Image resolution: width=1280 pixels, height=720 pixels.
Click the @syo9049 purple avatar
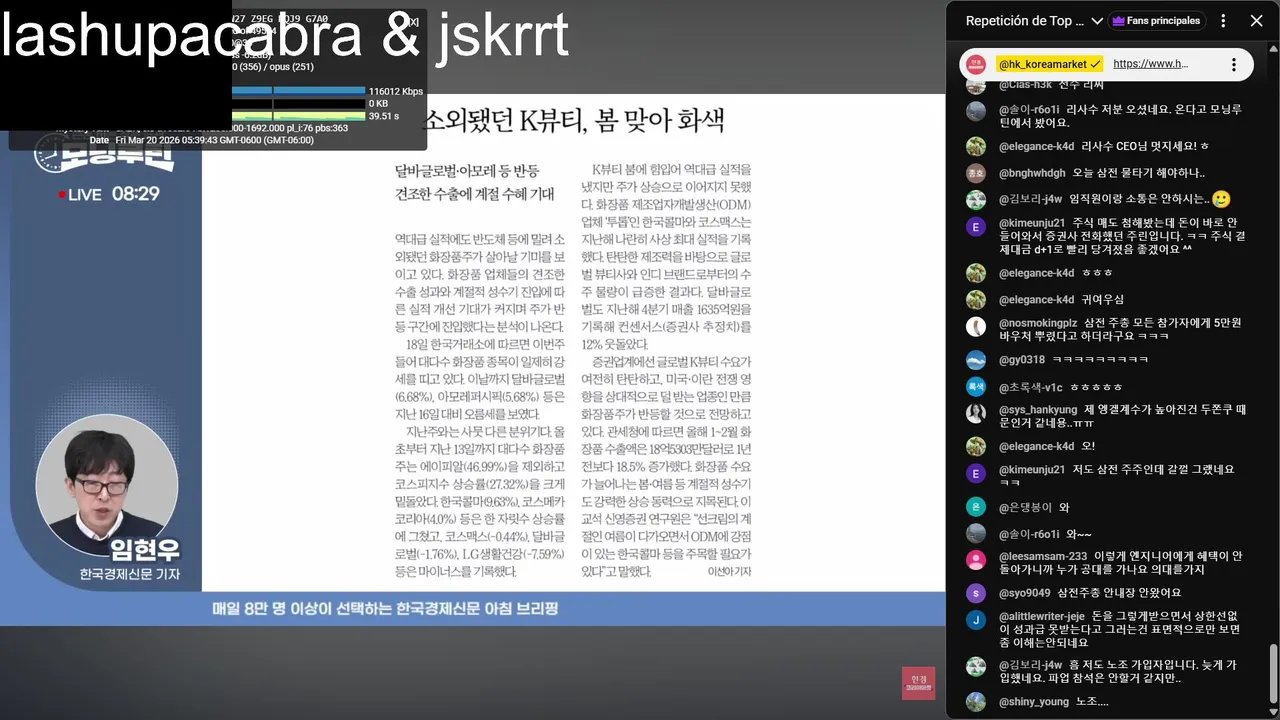tap(976, 593)
